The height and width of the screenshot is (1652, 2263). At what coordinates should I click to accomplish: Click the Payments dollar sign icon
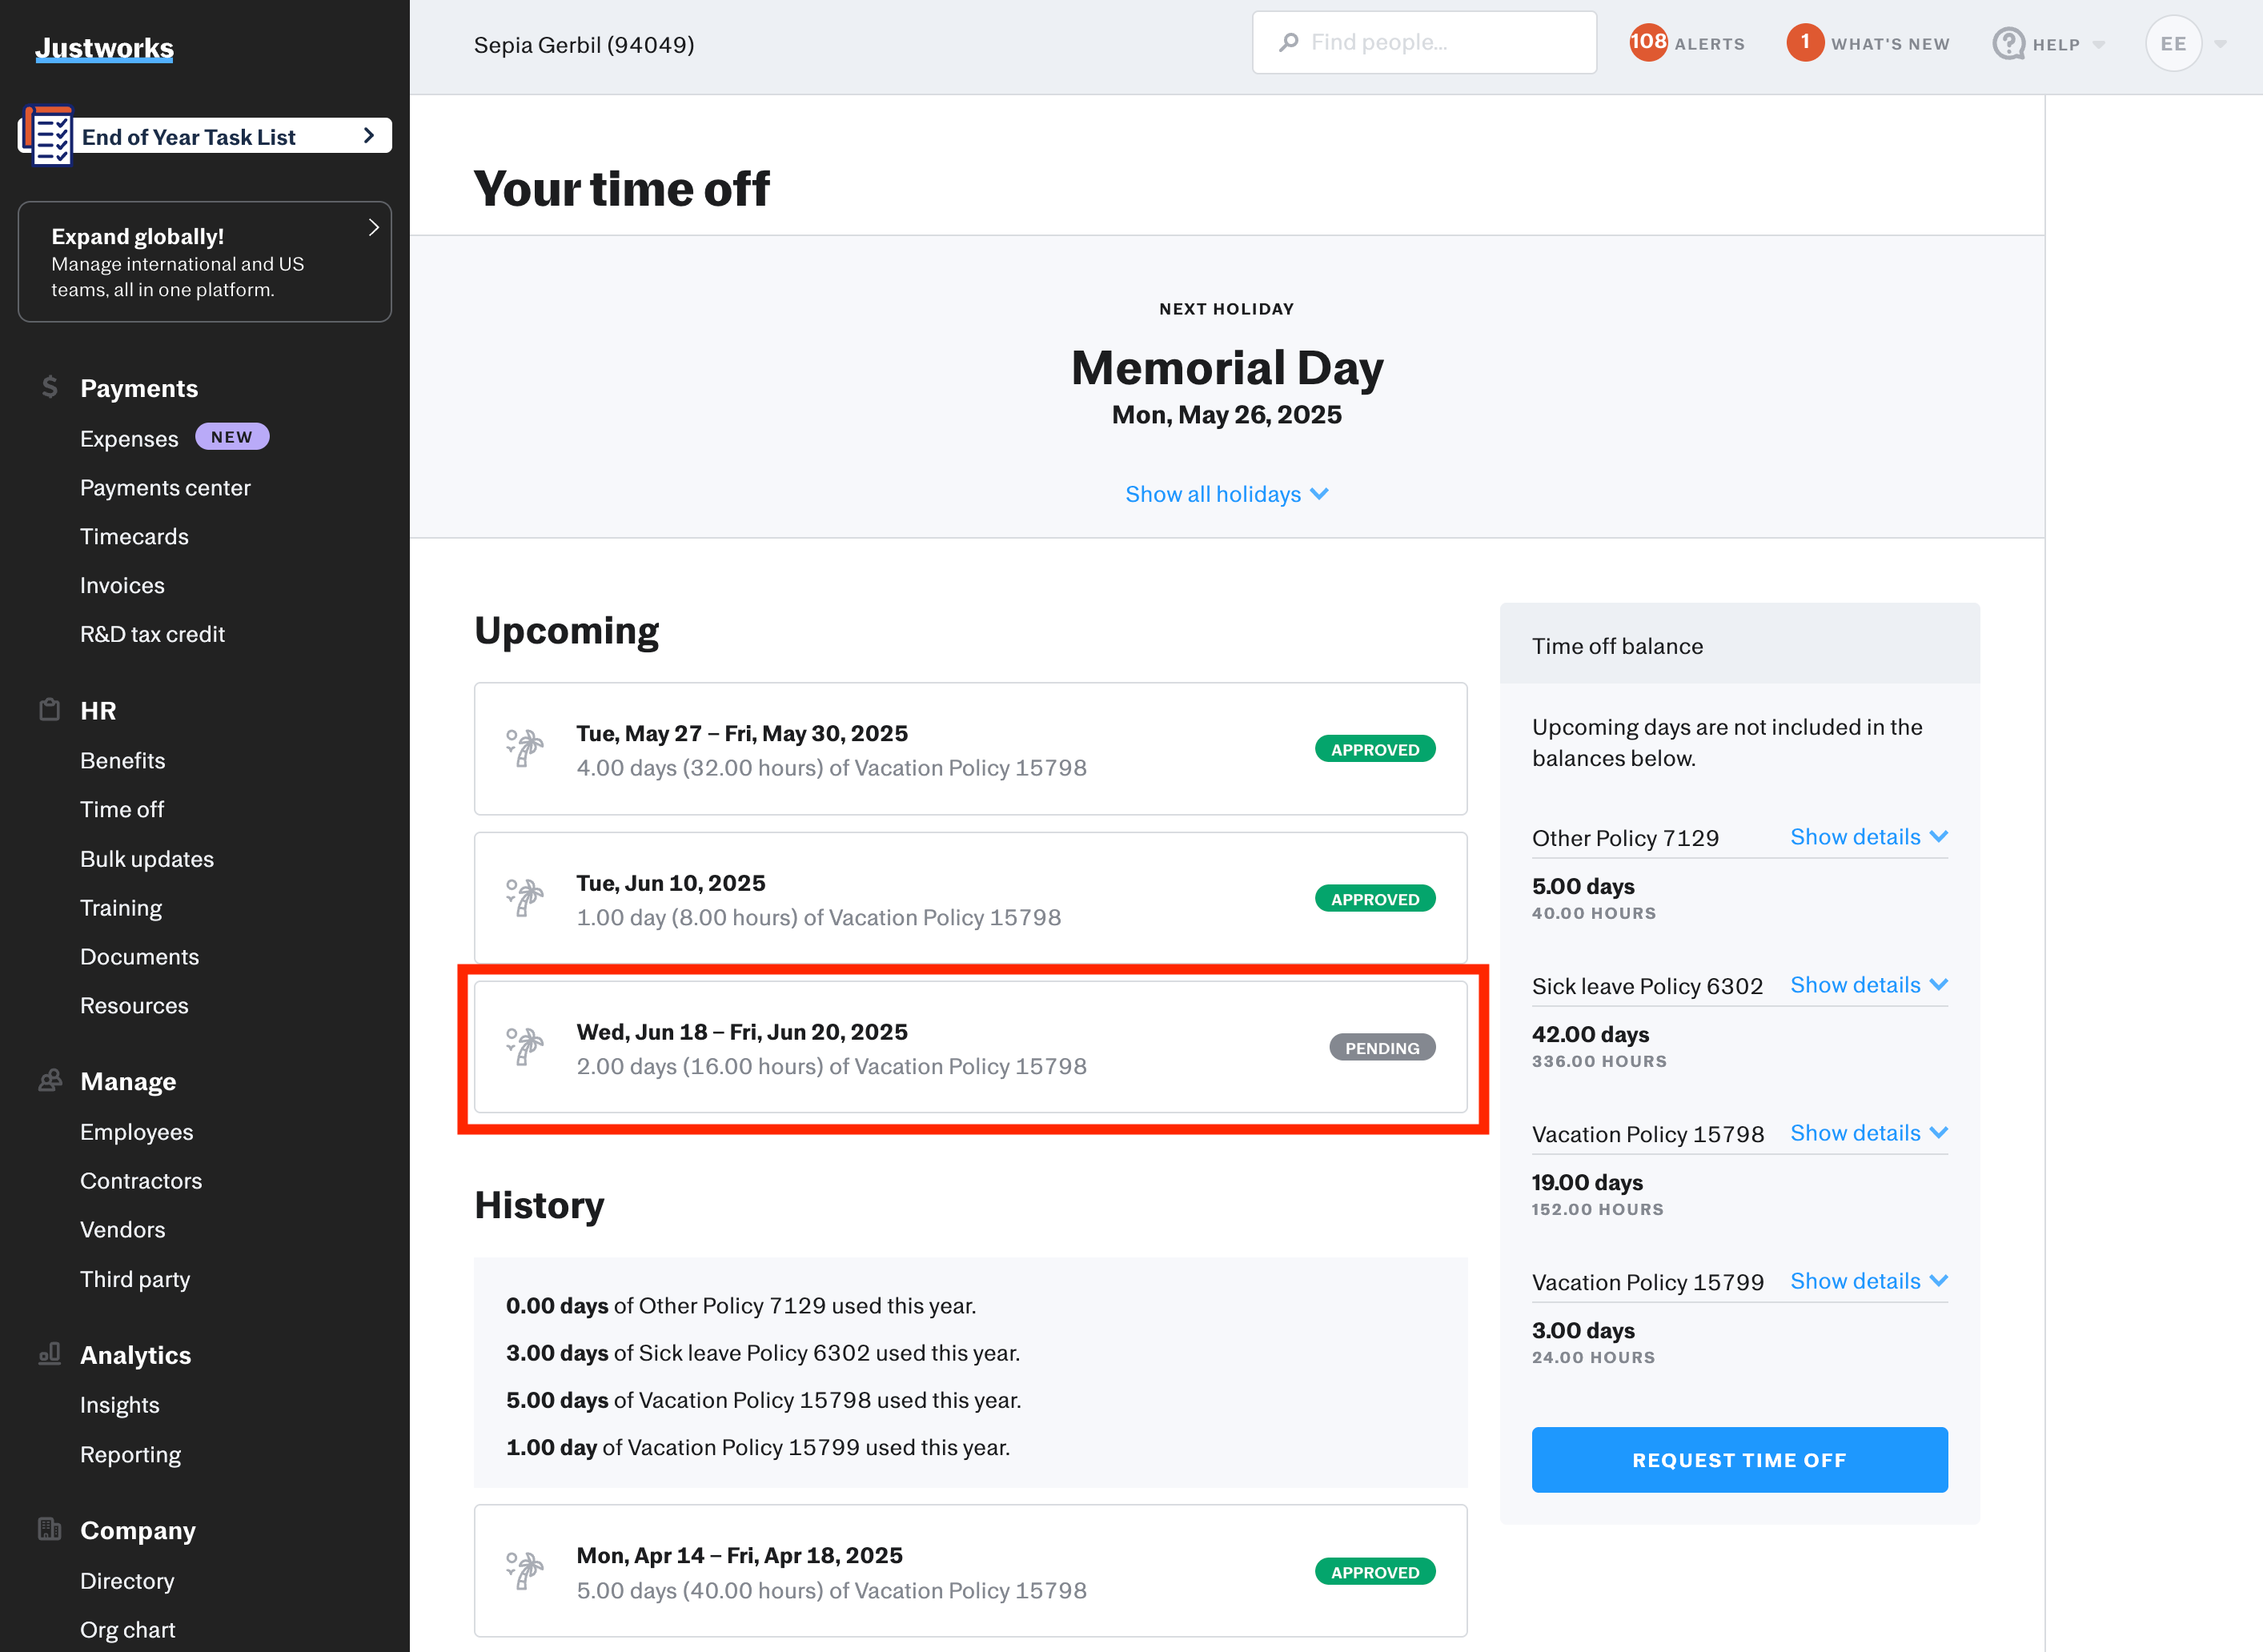click(x=50, y=387)
